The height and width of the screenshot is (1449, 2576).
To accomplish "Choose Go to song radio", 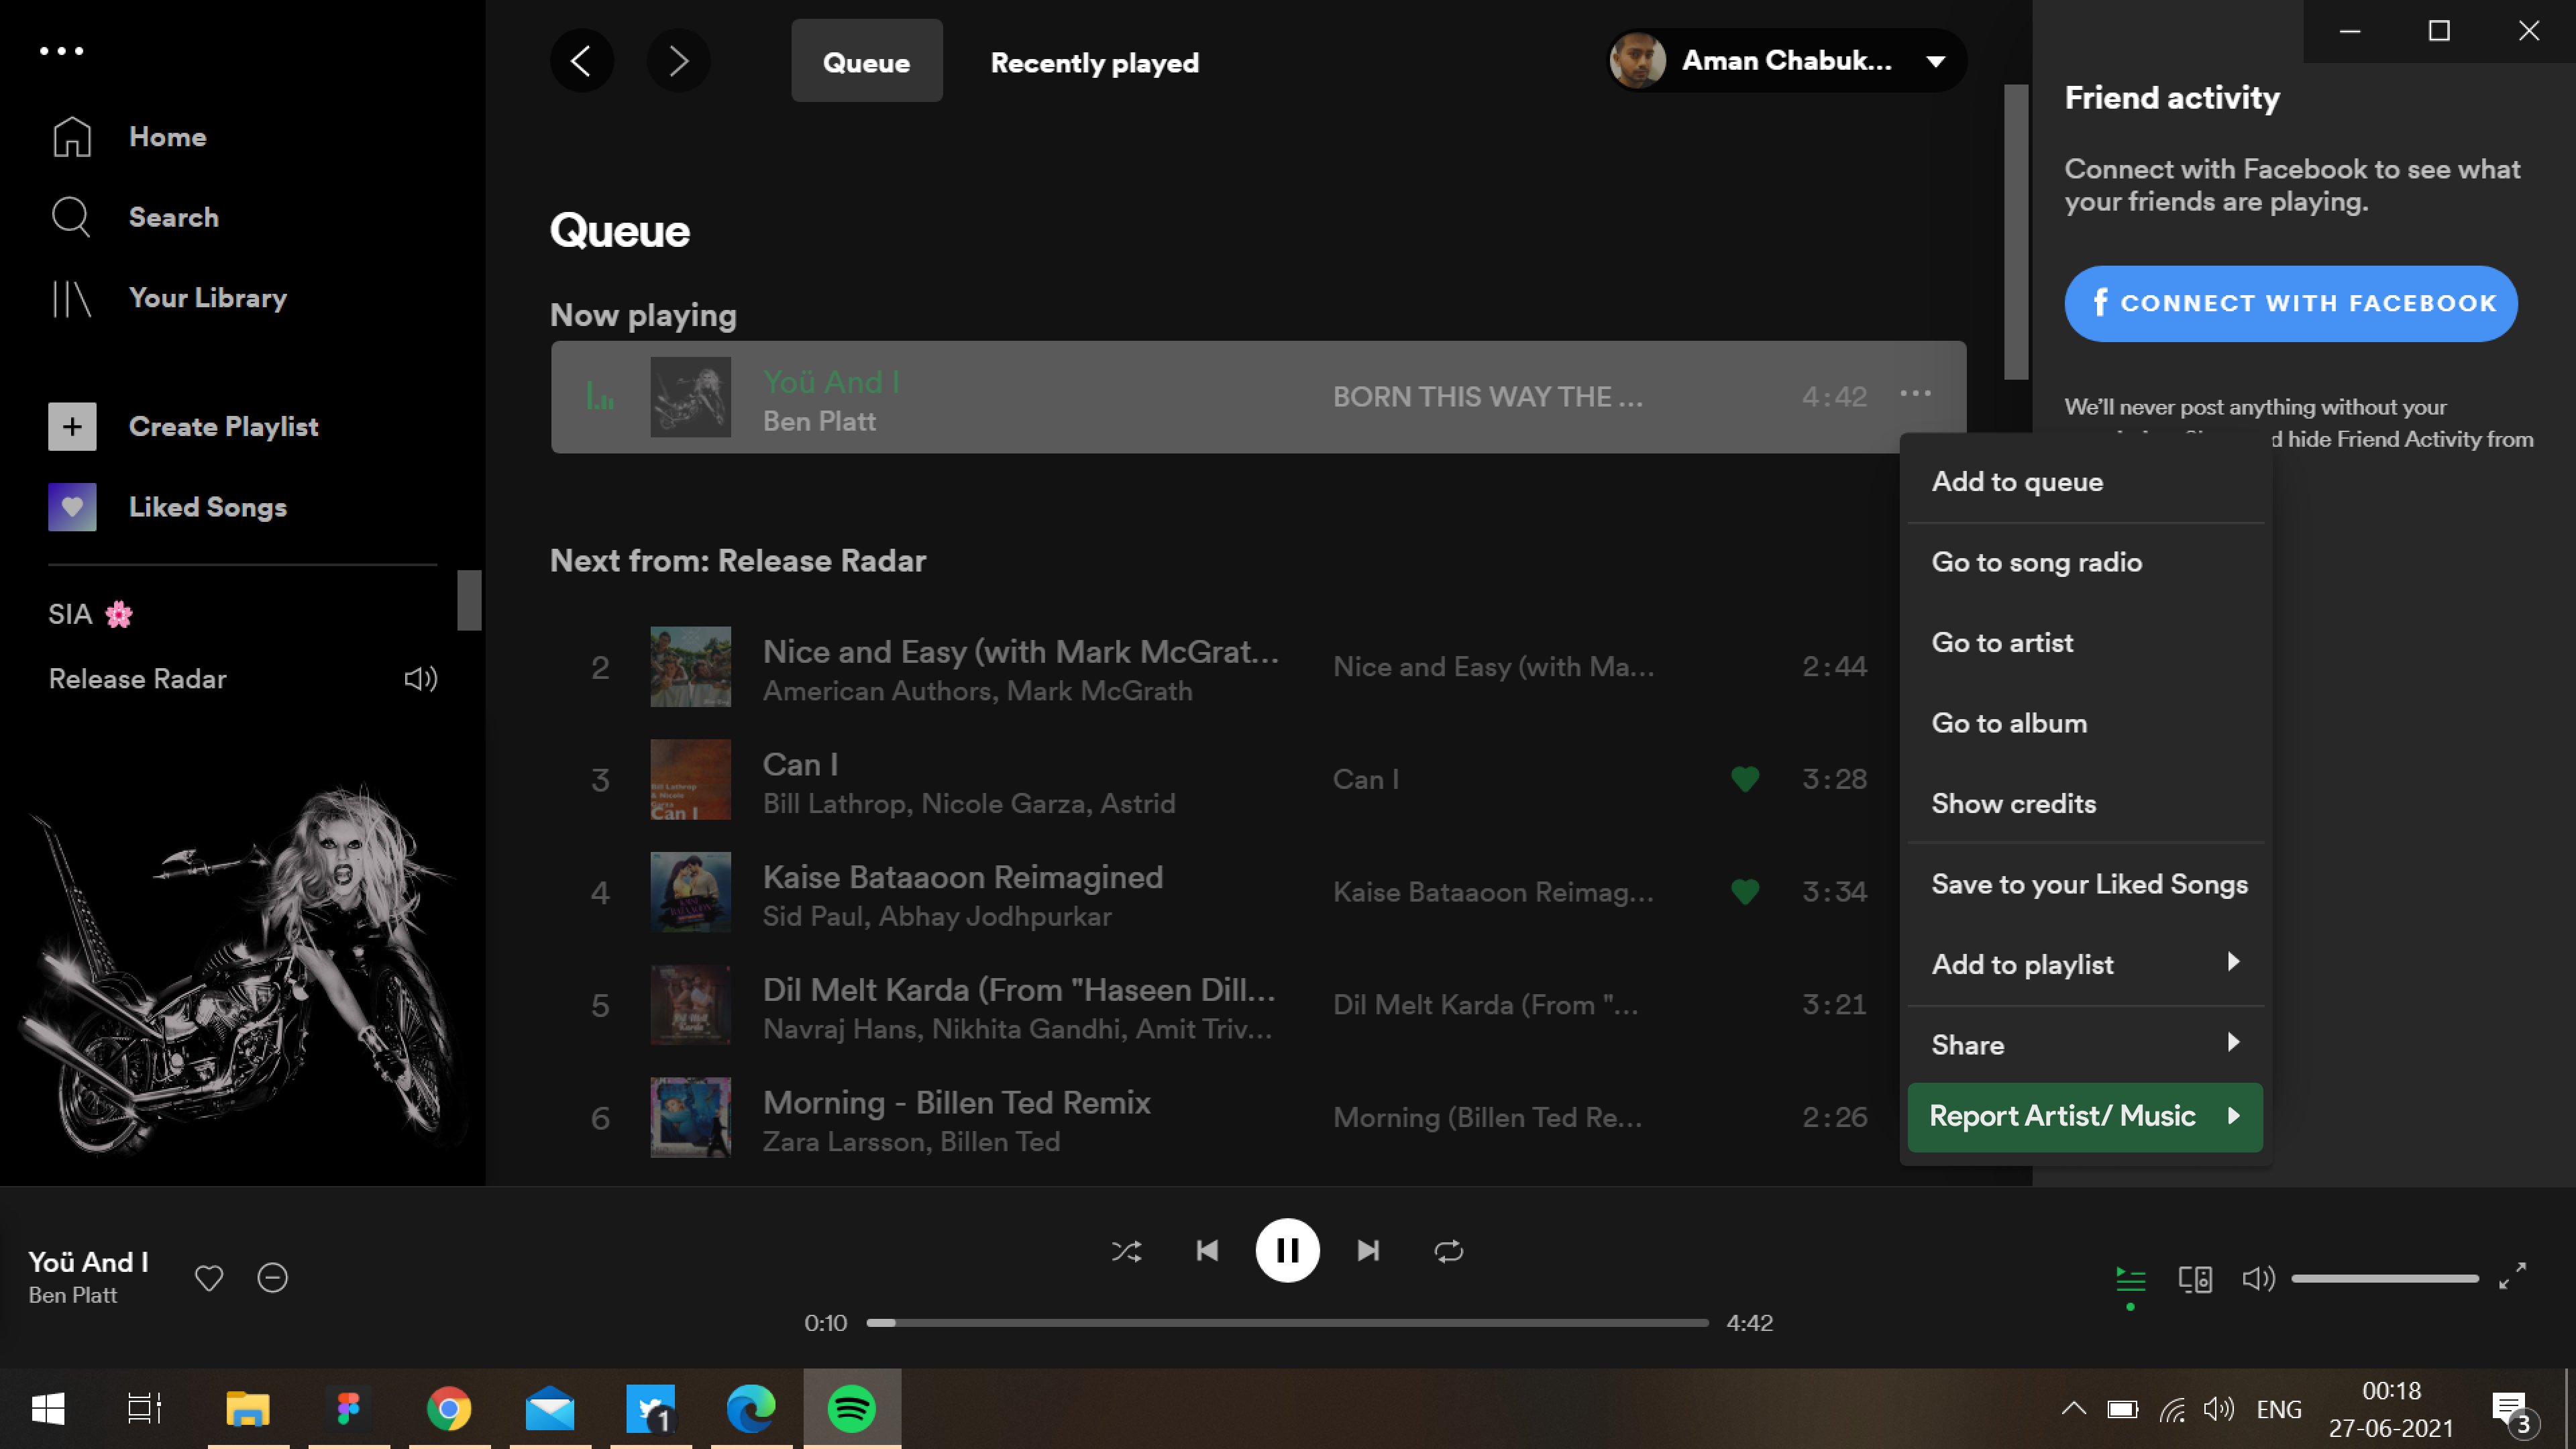I will [2085, 562].
